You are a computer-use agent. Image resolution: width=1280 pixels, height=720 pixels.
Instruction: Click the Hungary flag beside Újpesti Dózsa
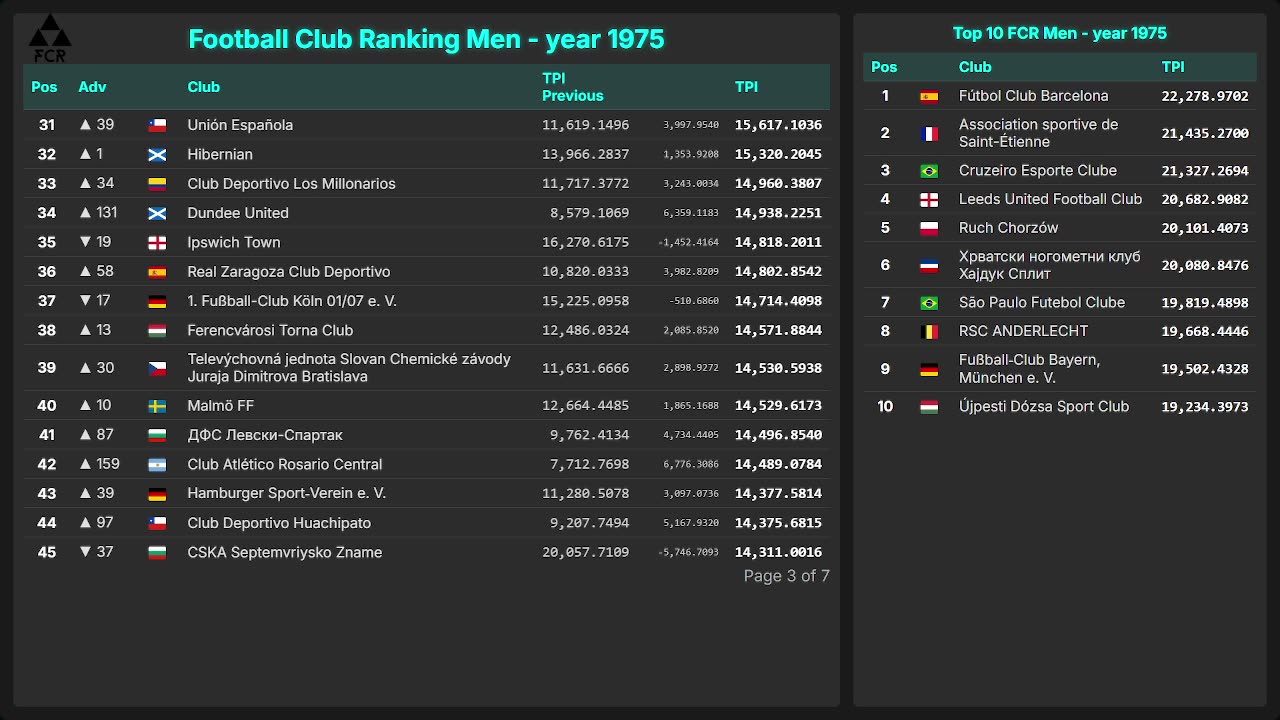(x=929, y=407)
